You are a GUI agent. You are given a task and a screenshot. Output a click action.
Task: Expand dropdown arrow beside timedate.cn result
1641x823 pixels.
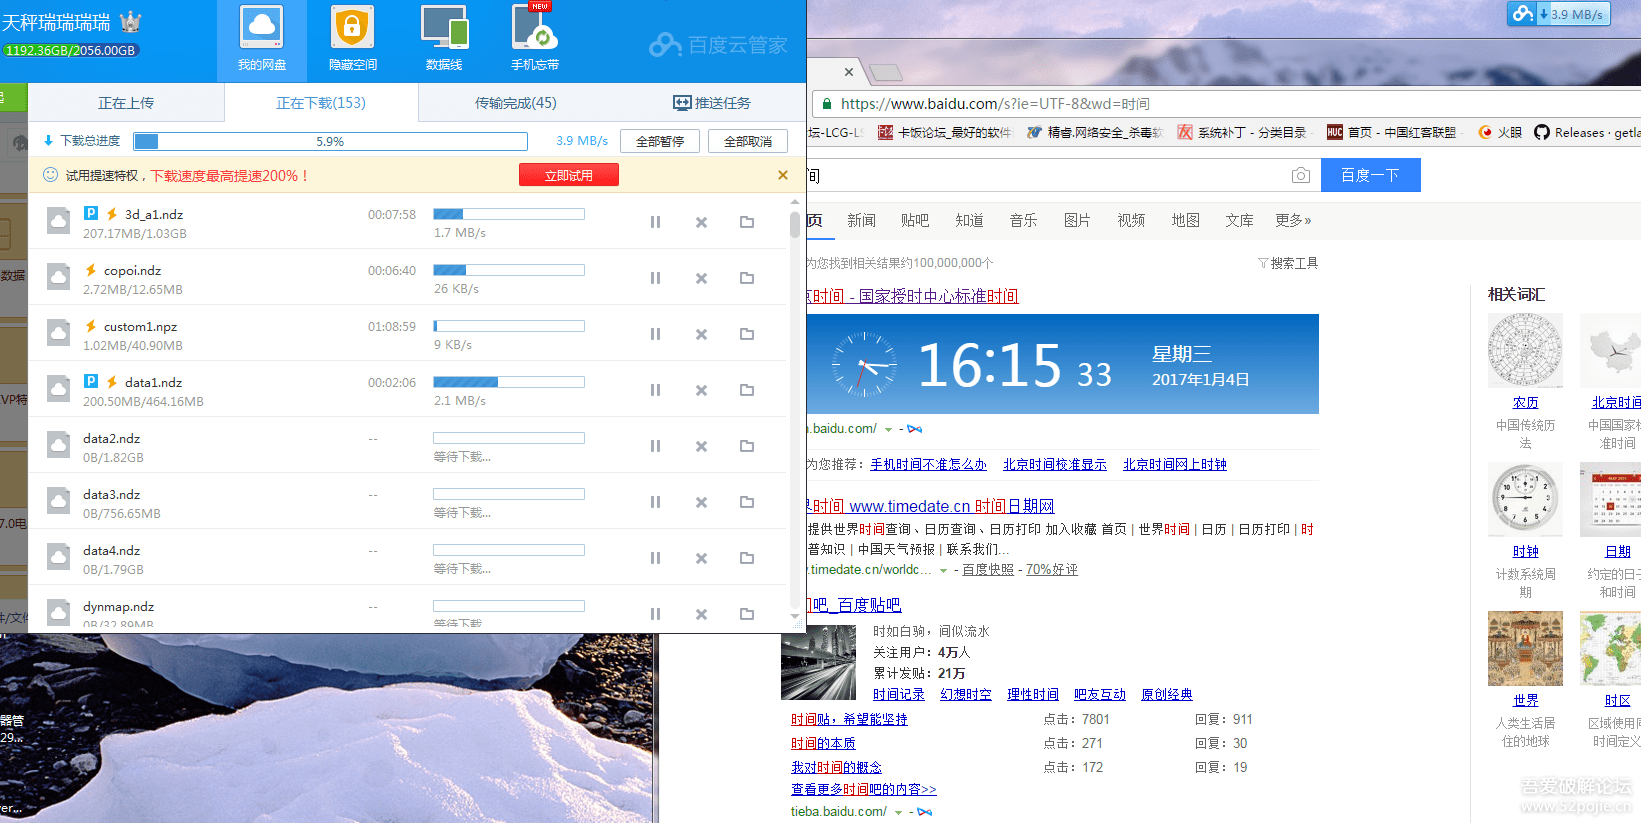coord(943,570)
